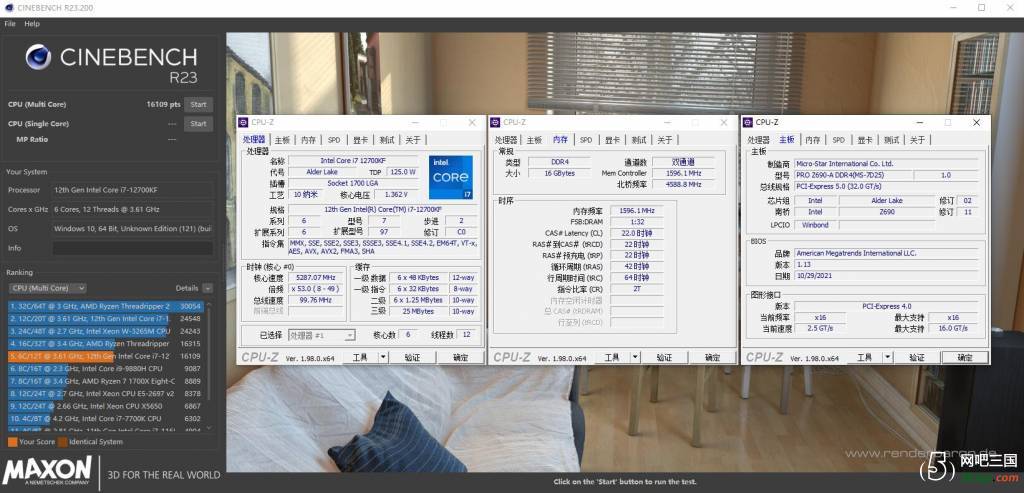Click the Cinebench title bar app icon
1024x493 pixels.
[7, 7]
